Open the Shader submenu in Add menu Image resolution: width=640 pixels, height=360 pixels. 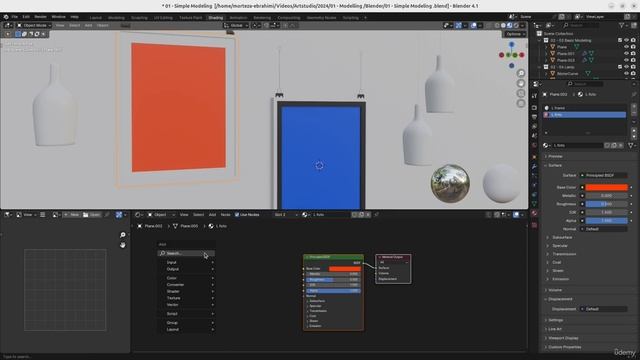186,291
